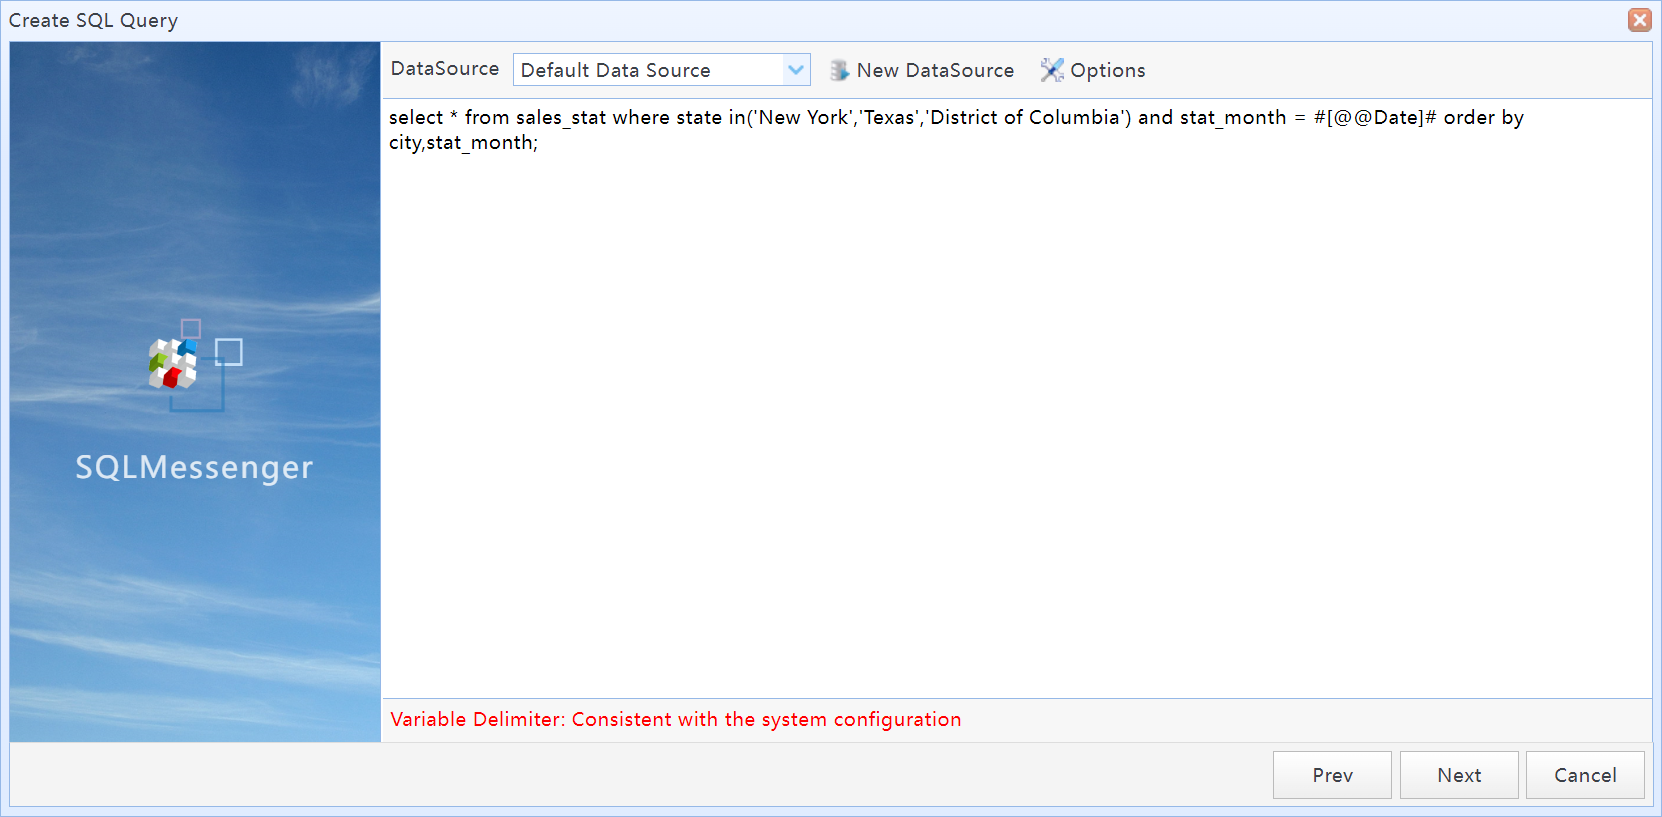Viewport: 1662px width, 817px height.
Task: Click the Options label
Action: (1108, 70)
